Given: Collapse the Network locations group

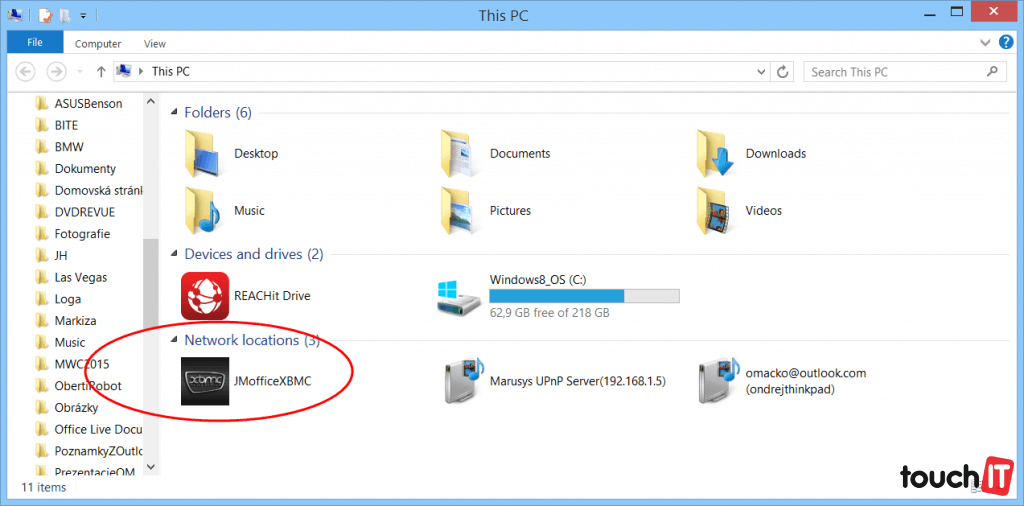Looking at the screenshot, I should coord(175,341).
